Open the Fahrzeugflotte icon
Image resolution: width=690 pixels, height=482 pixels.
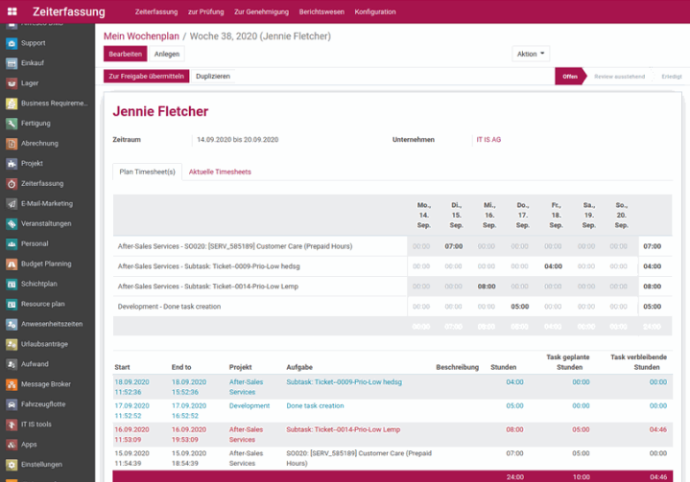click(10, 404)
